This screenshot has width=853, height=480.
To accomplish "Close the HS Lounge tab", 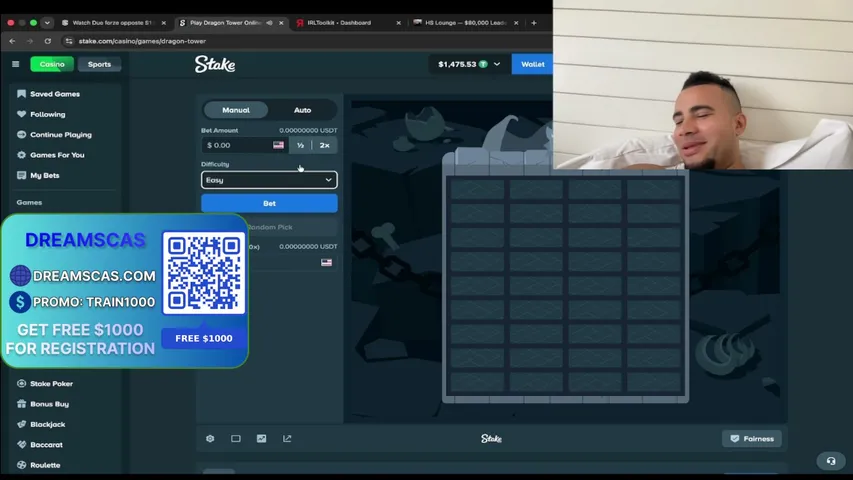I will coord(516,23).
